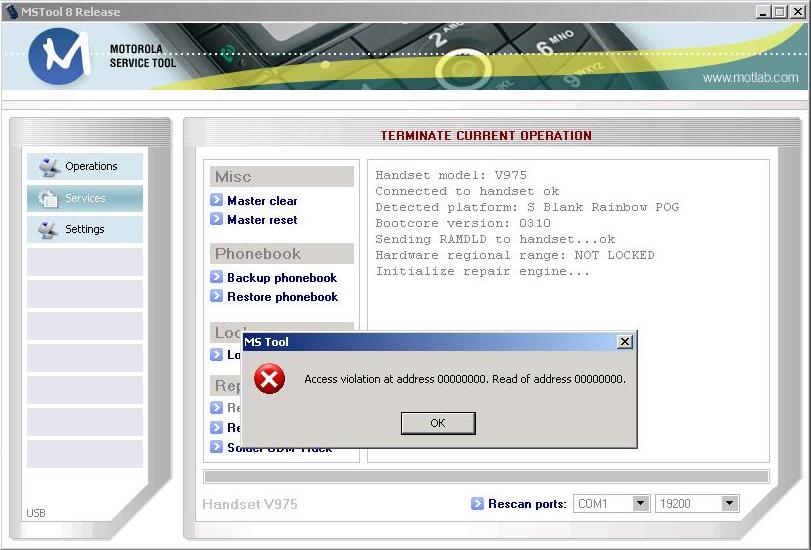This screenshot has height=550, width=811.
Task: Click the USB status label
Action: tap(36, 513)
